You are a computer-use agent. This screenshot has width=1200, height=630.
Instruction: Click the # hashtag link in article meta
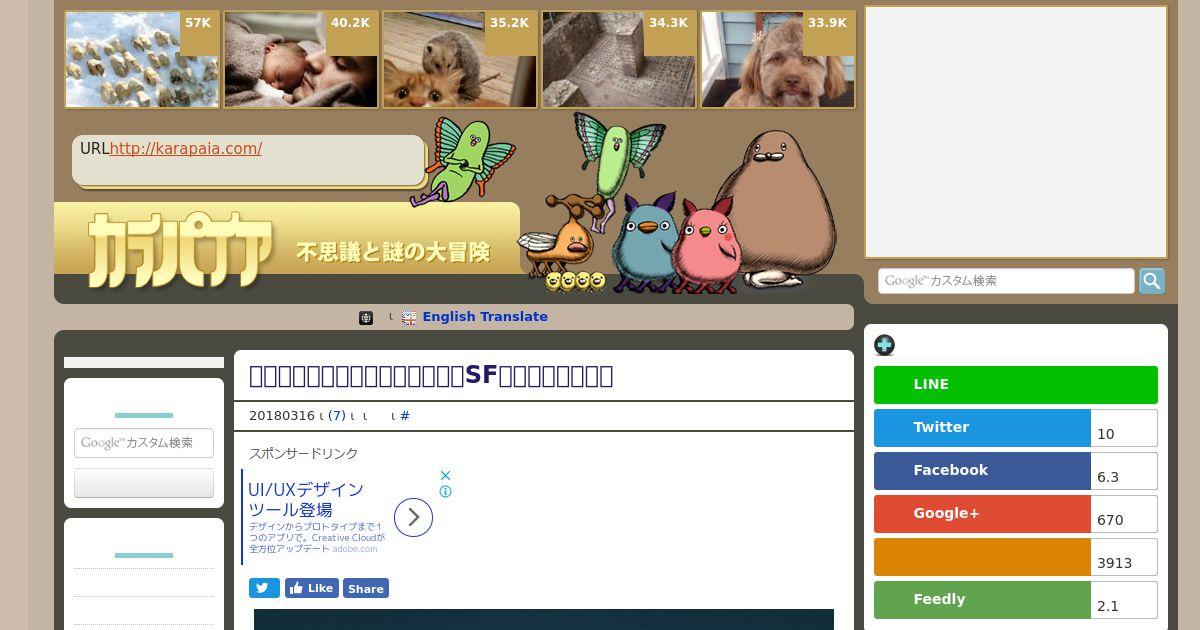click(405, 416)
